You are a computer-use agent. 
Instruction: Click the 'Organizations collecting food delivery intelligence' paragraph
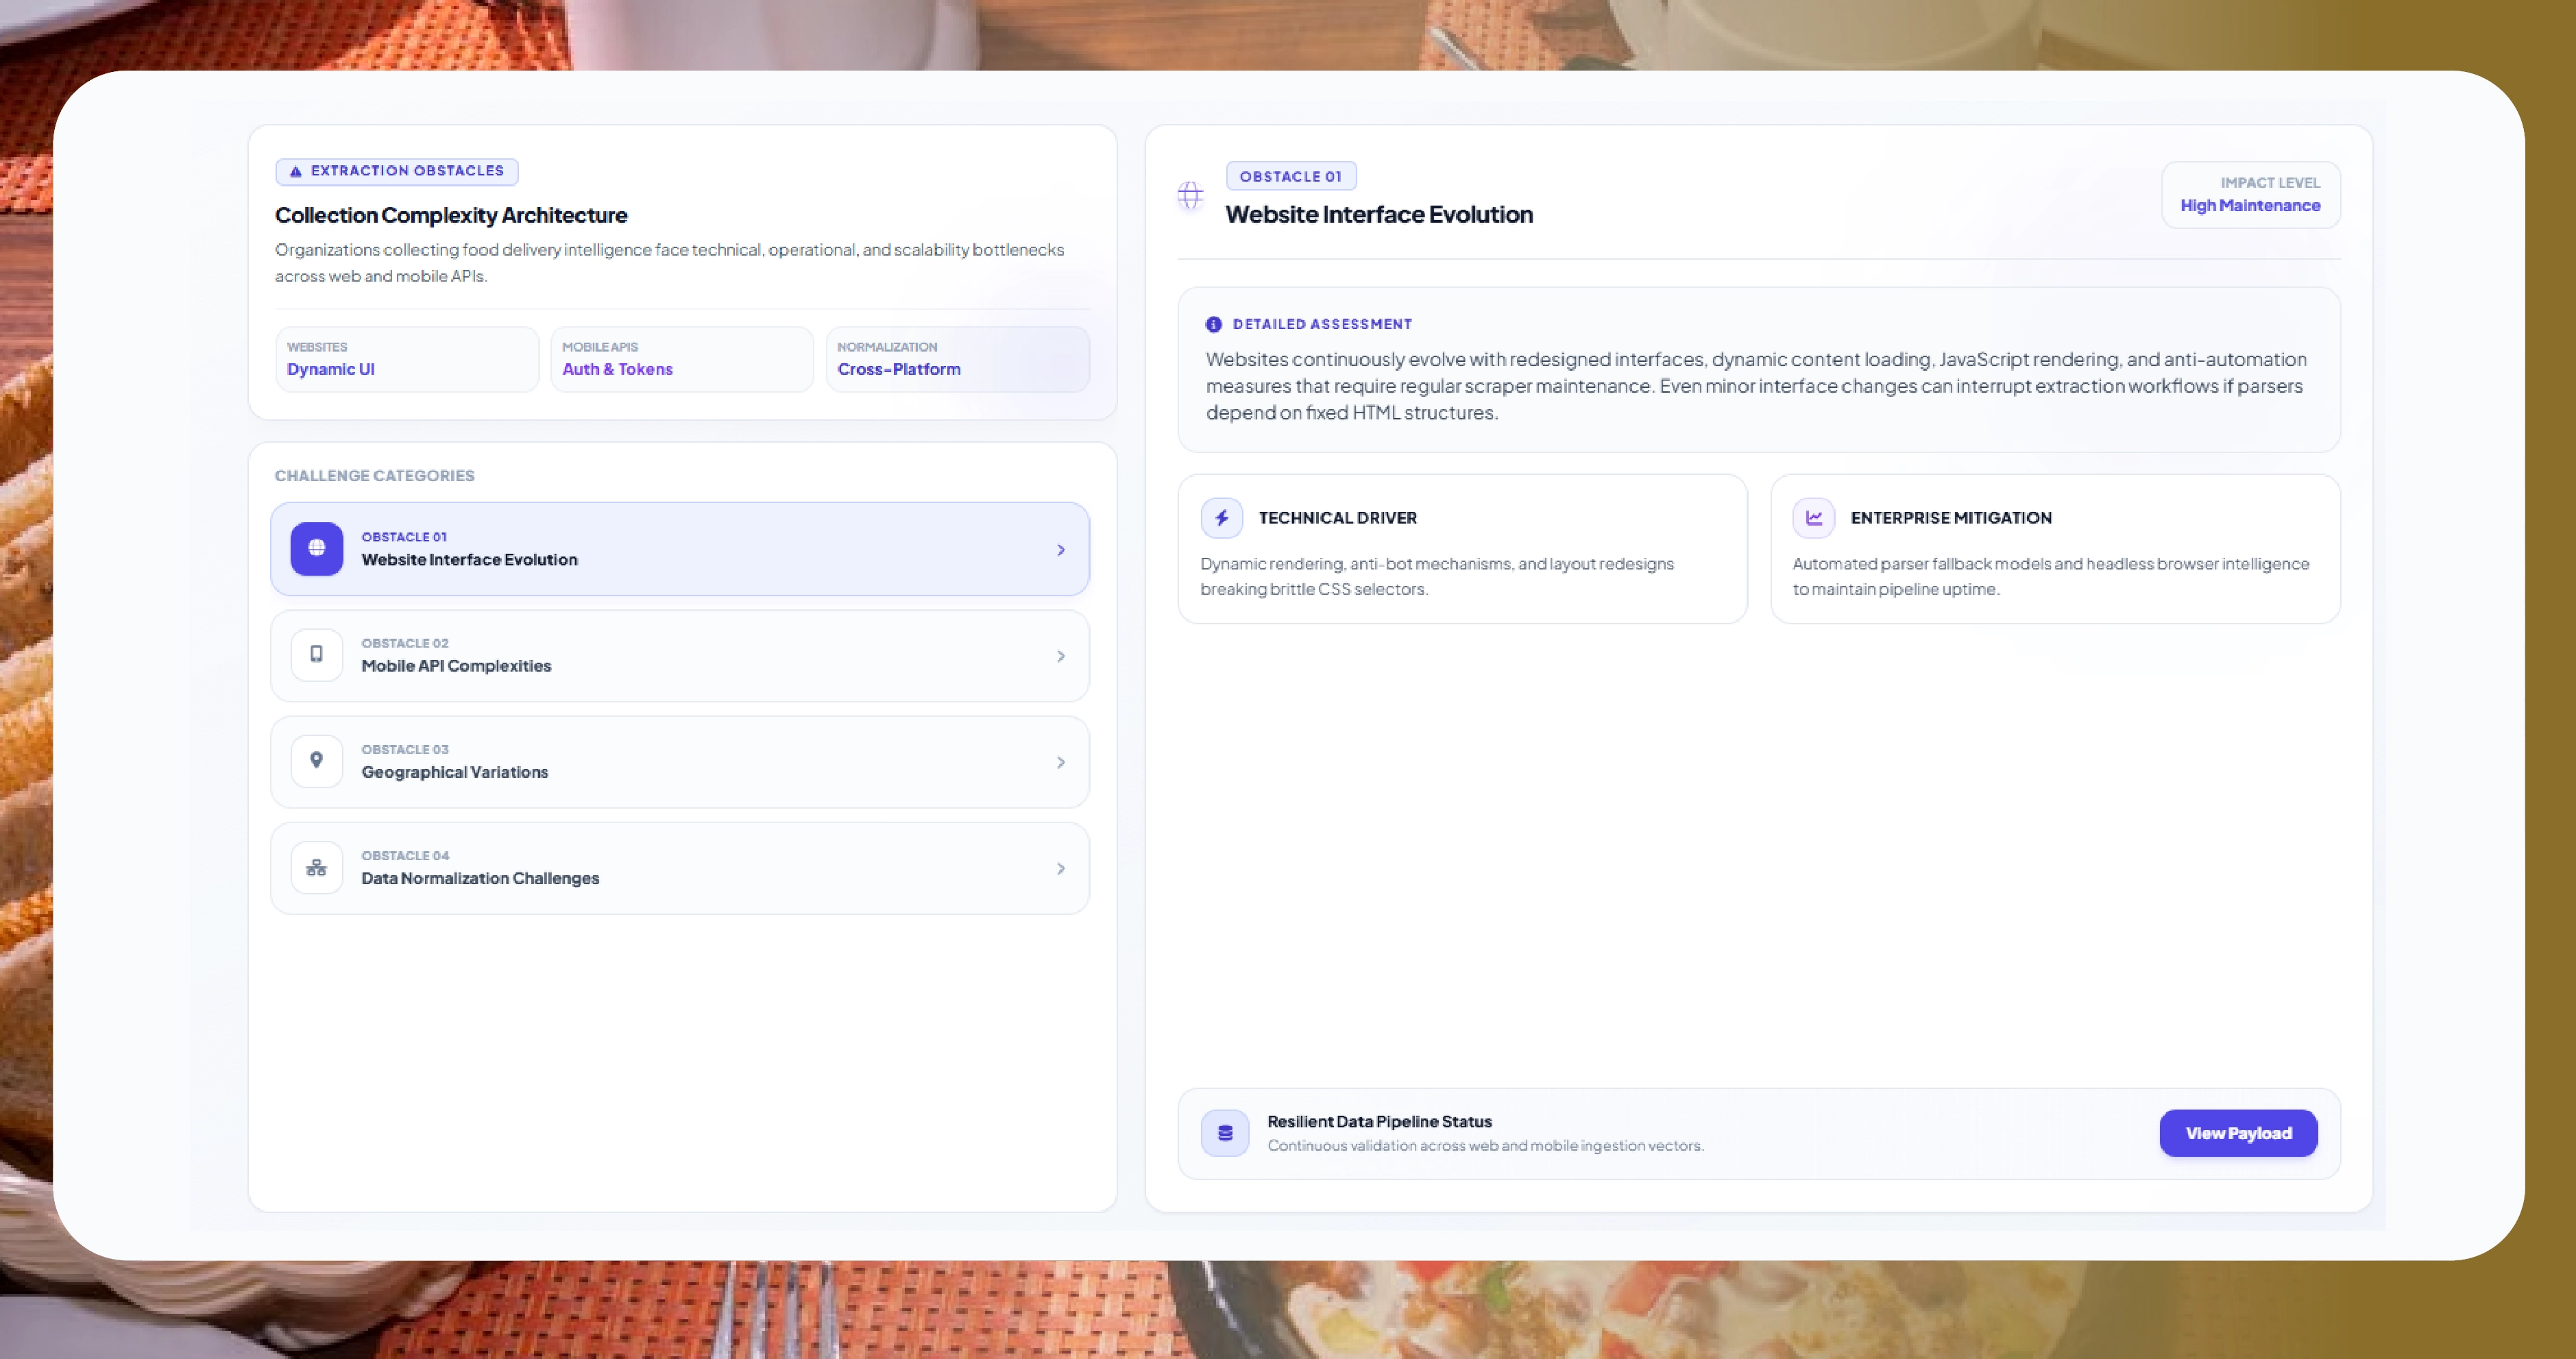point(669,262)
